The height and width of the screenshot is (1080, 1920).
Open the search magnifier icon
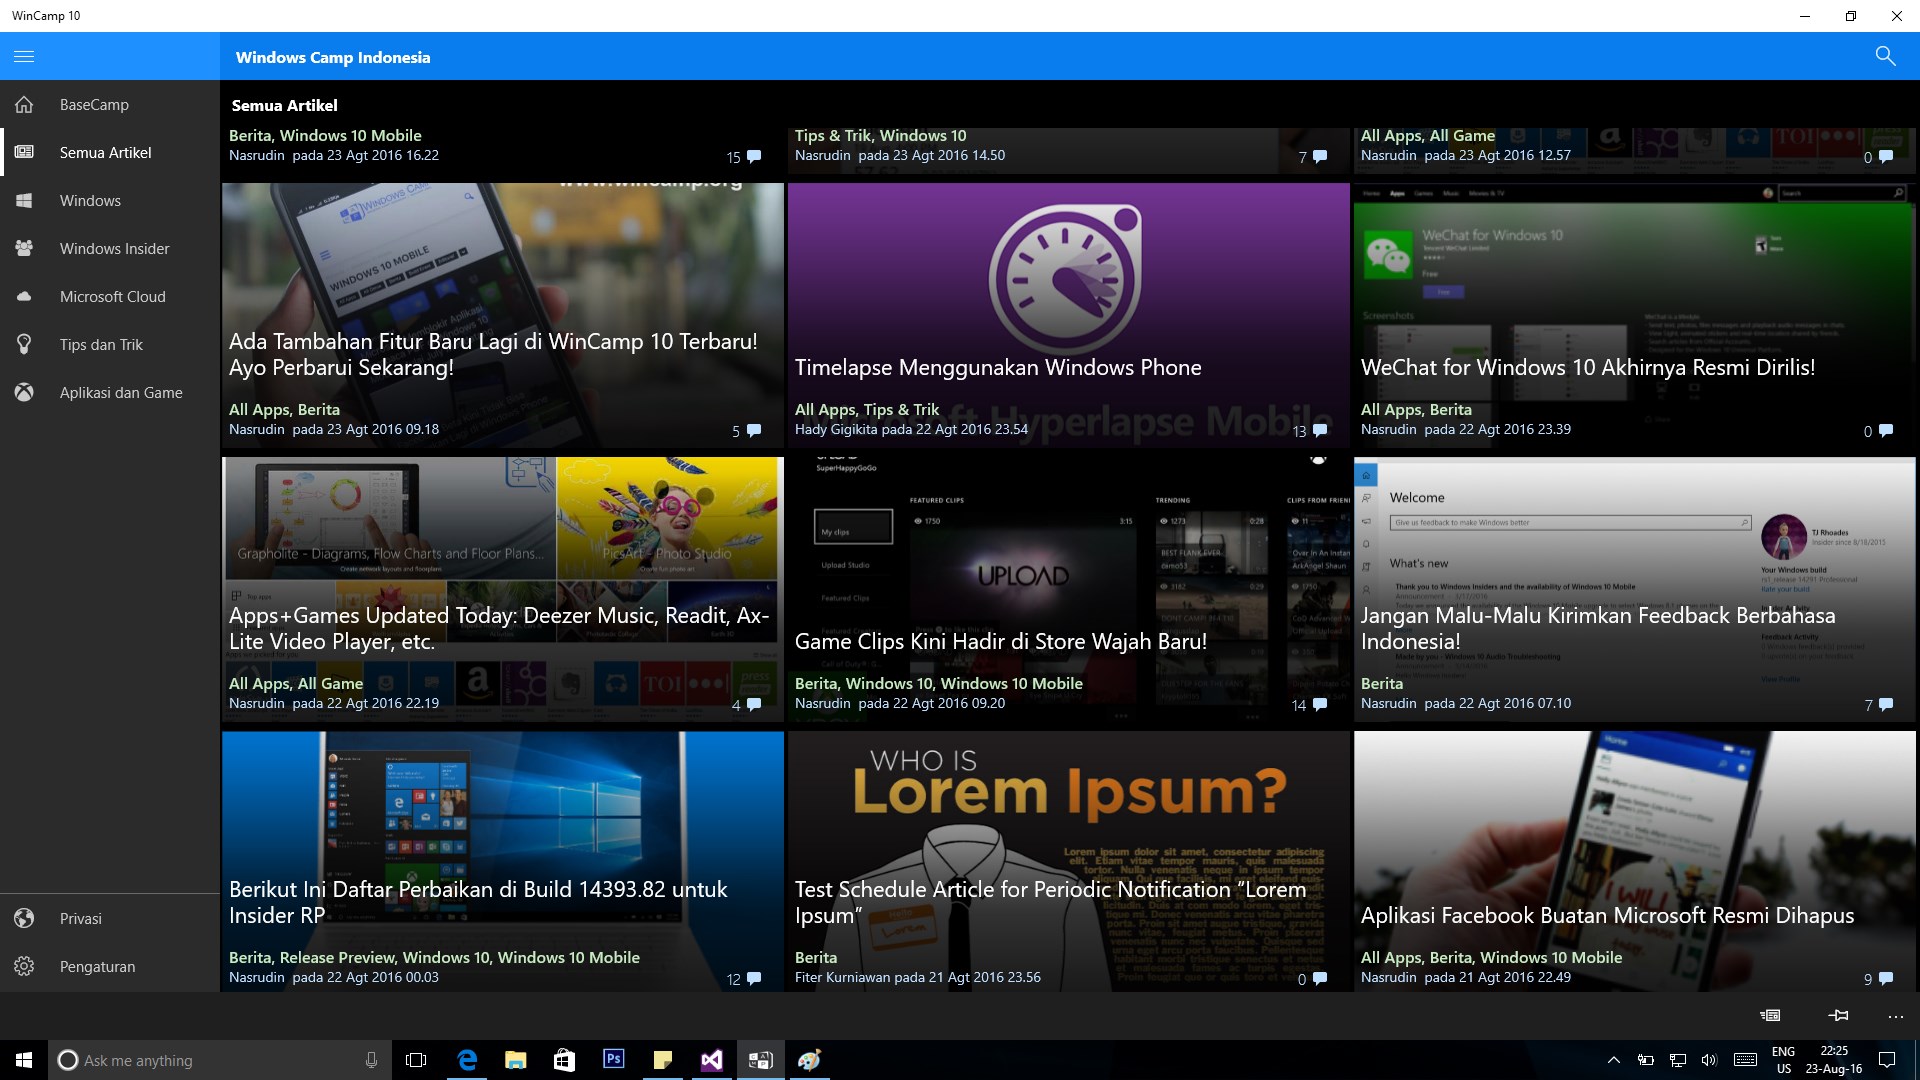pyautogui.click(x=1885, y=56)
